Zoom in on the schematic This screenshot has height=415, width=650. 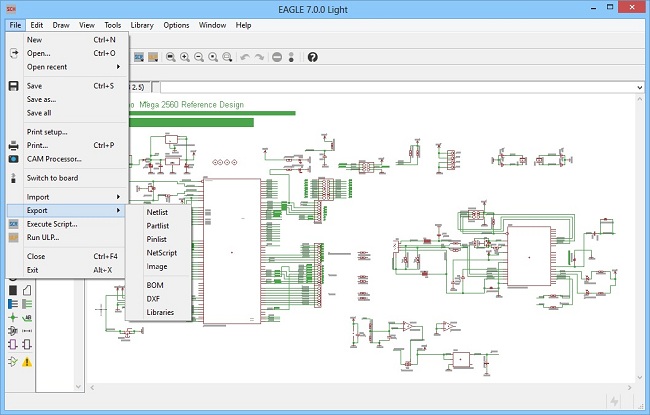point(185,57)
